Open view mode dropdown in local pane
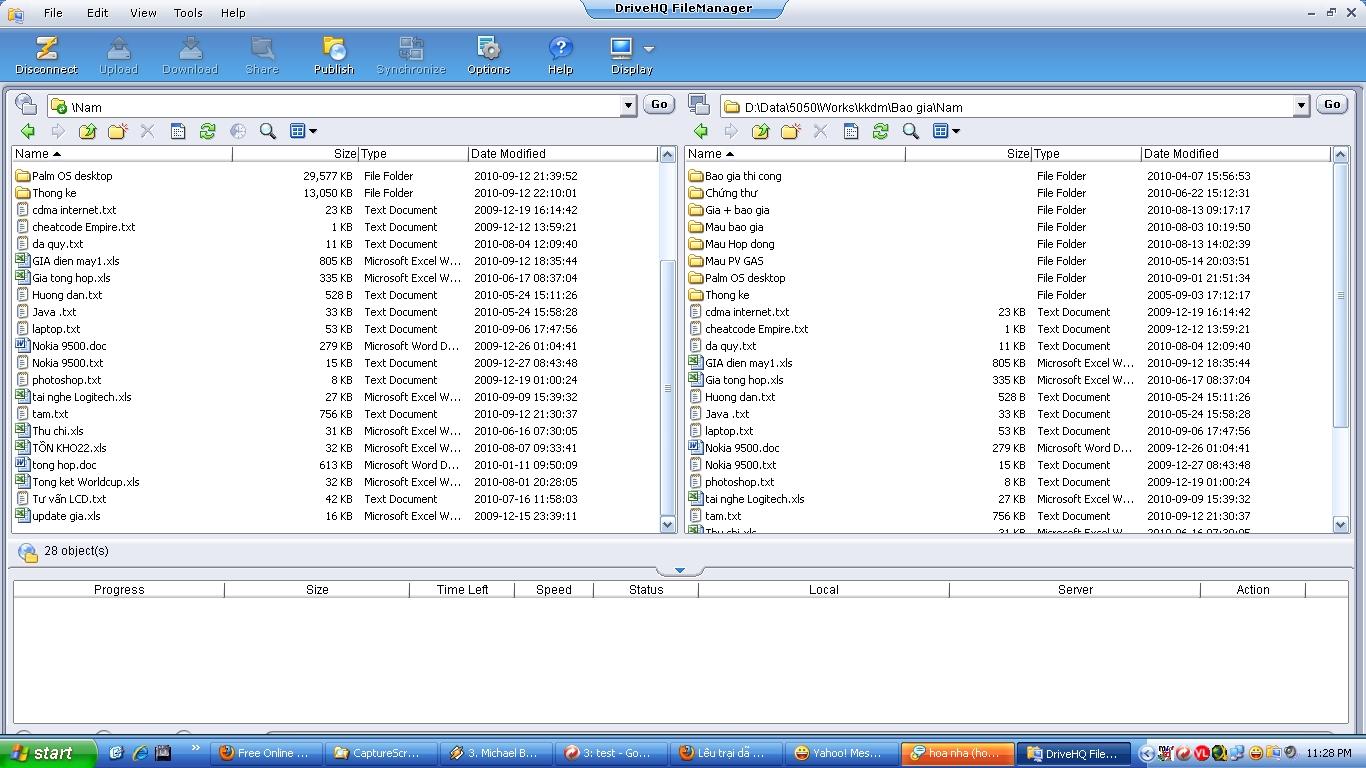The image size is (1366, 768). pos(946,131)
